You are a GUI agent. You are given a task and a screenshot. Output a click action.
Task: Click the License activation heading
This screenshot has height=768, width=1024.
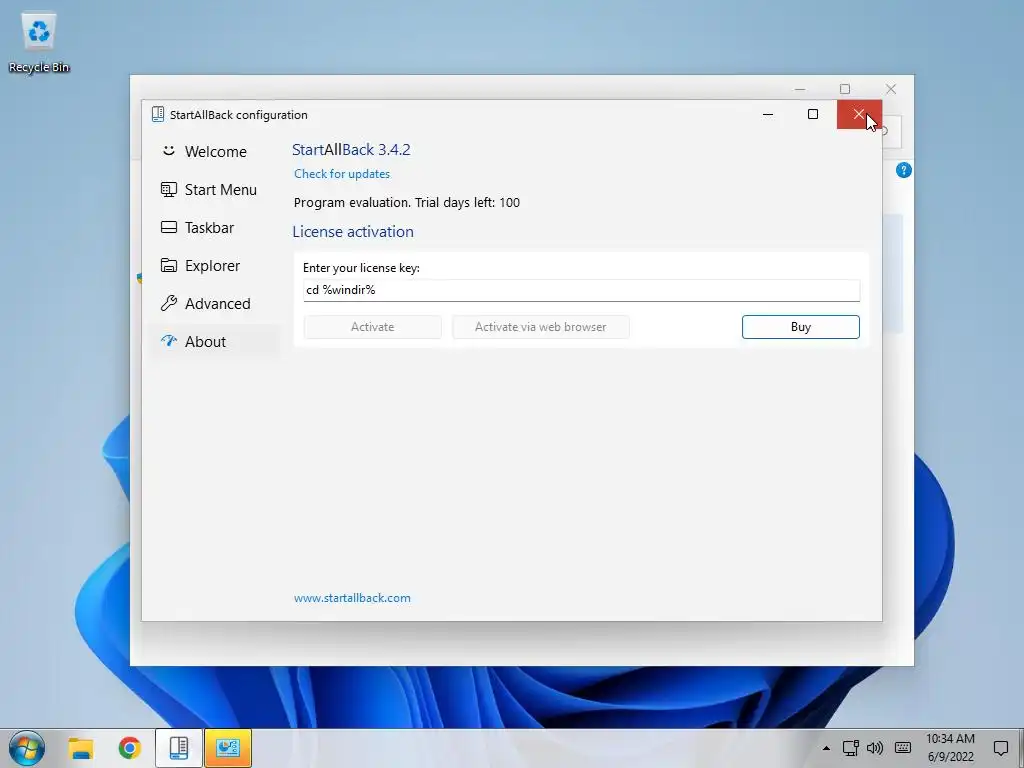(x=353, y=232)
